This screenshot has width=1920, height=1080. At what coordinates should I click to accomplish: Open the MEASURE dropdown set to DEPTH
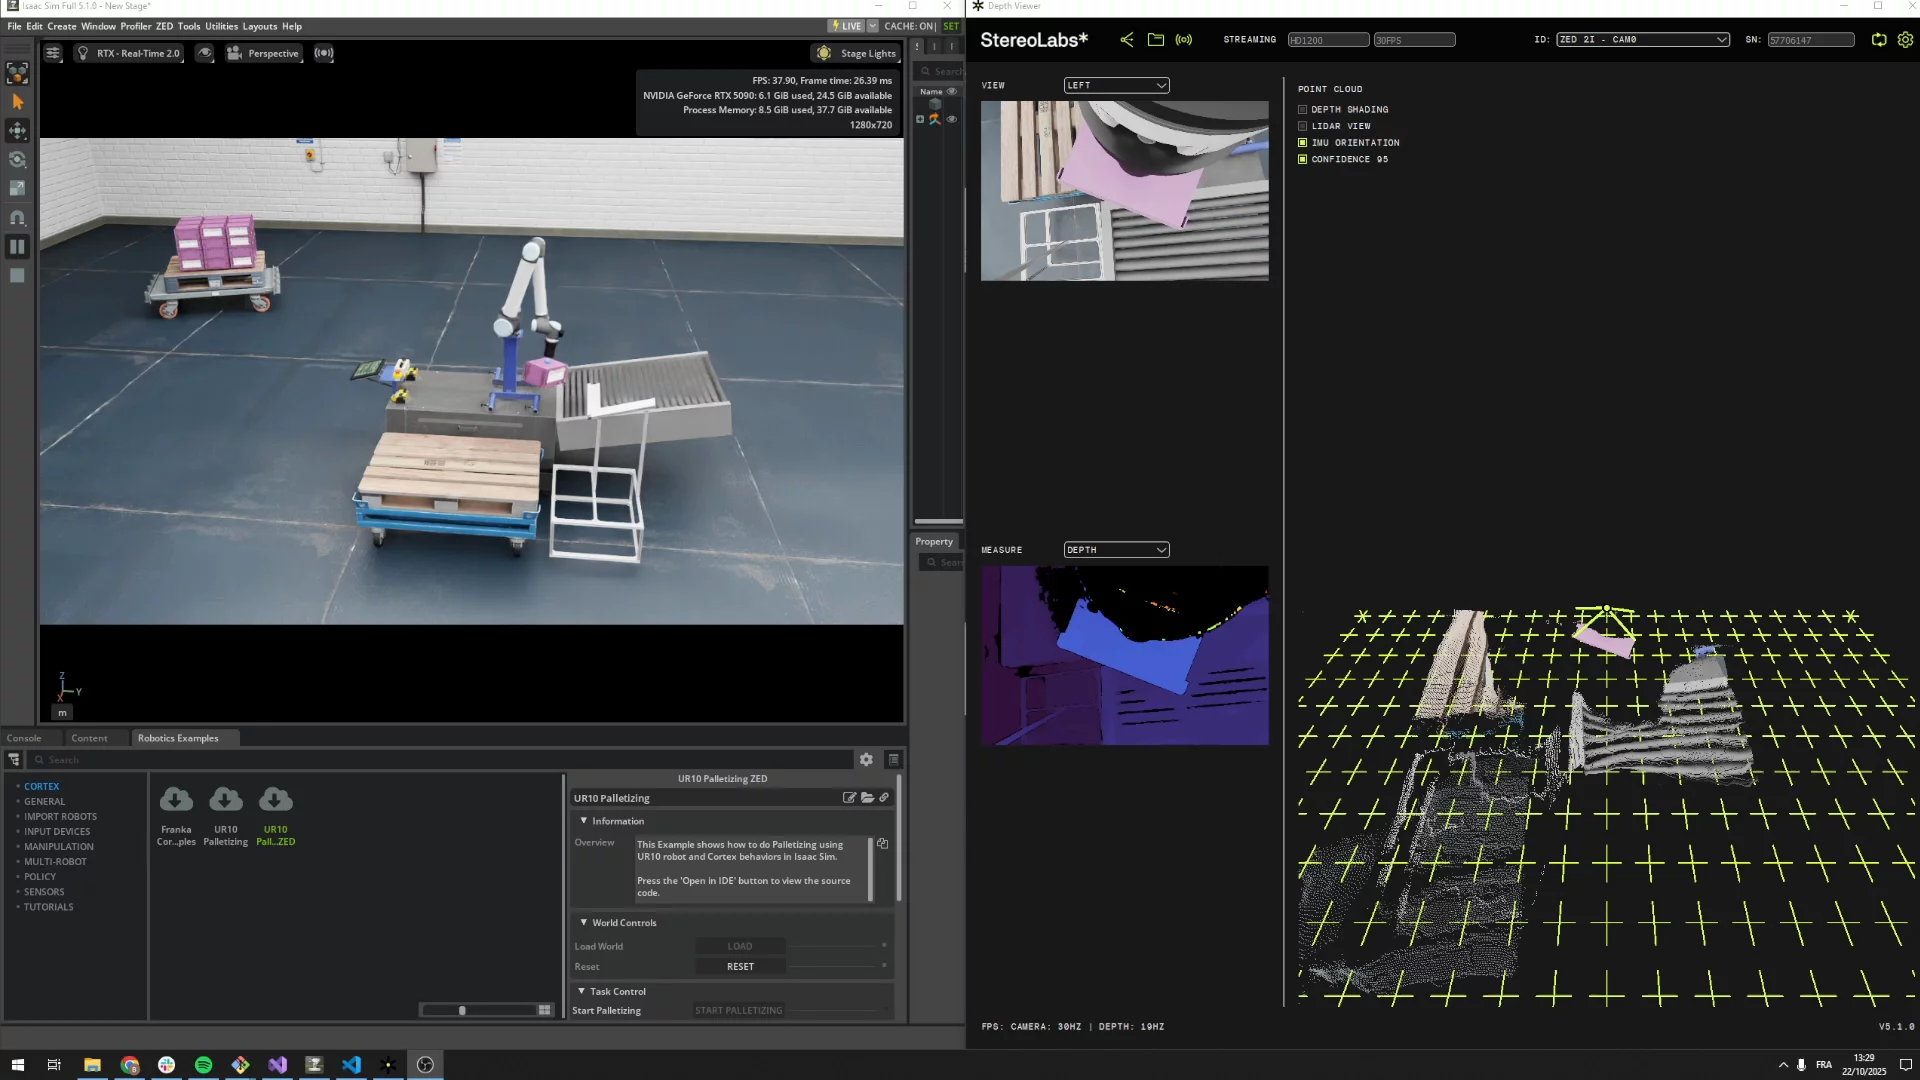click(x=1116, y=550)
